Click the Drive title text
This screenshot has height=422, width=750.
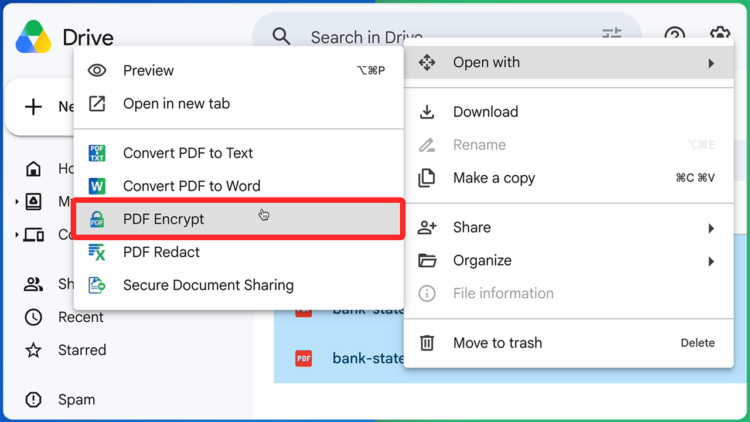(88, 37)
